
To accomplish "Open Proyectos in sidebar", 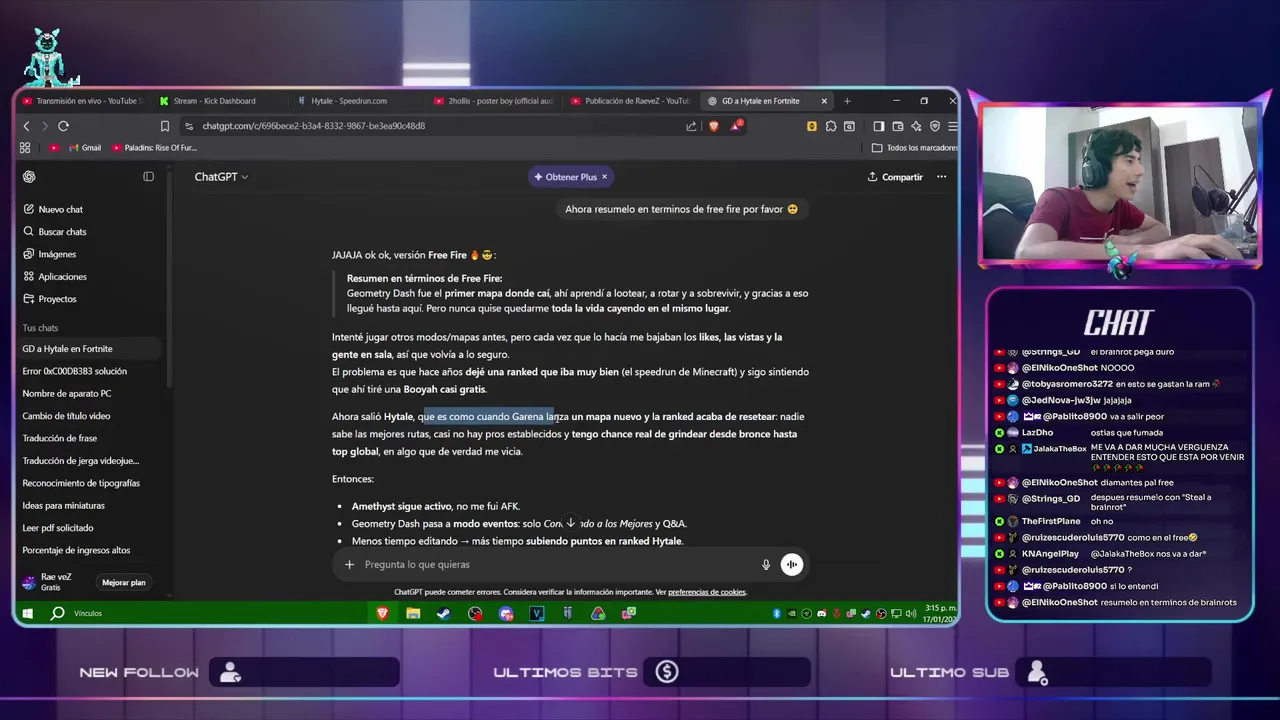I will [x=49, y=299].
